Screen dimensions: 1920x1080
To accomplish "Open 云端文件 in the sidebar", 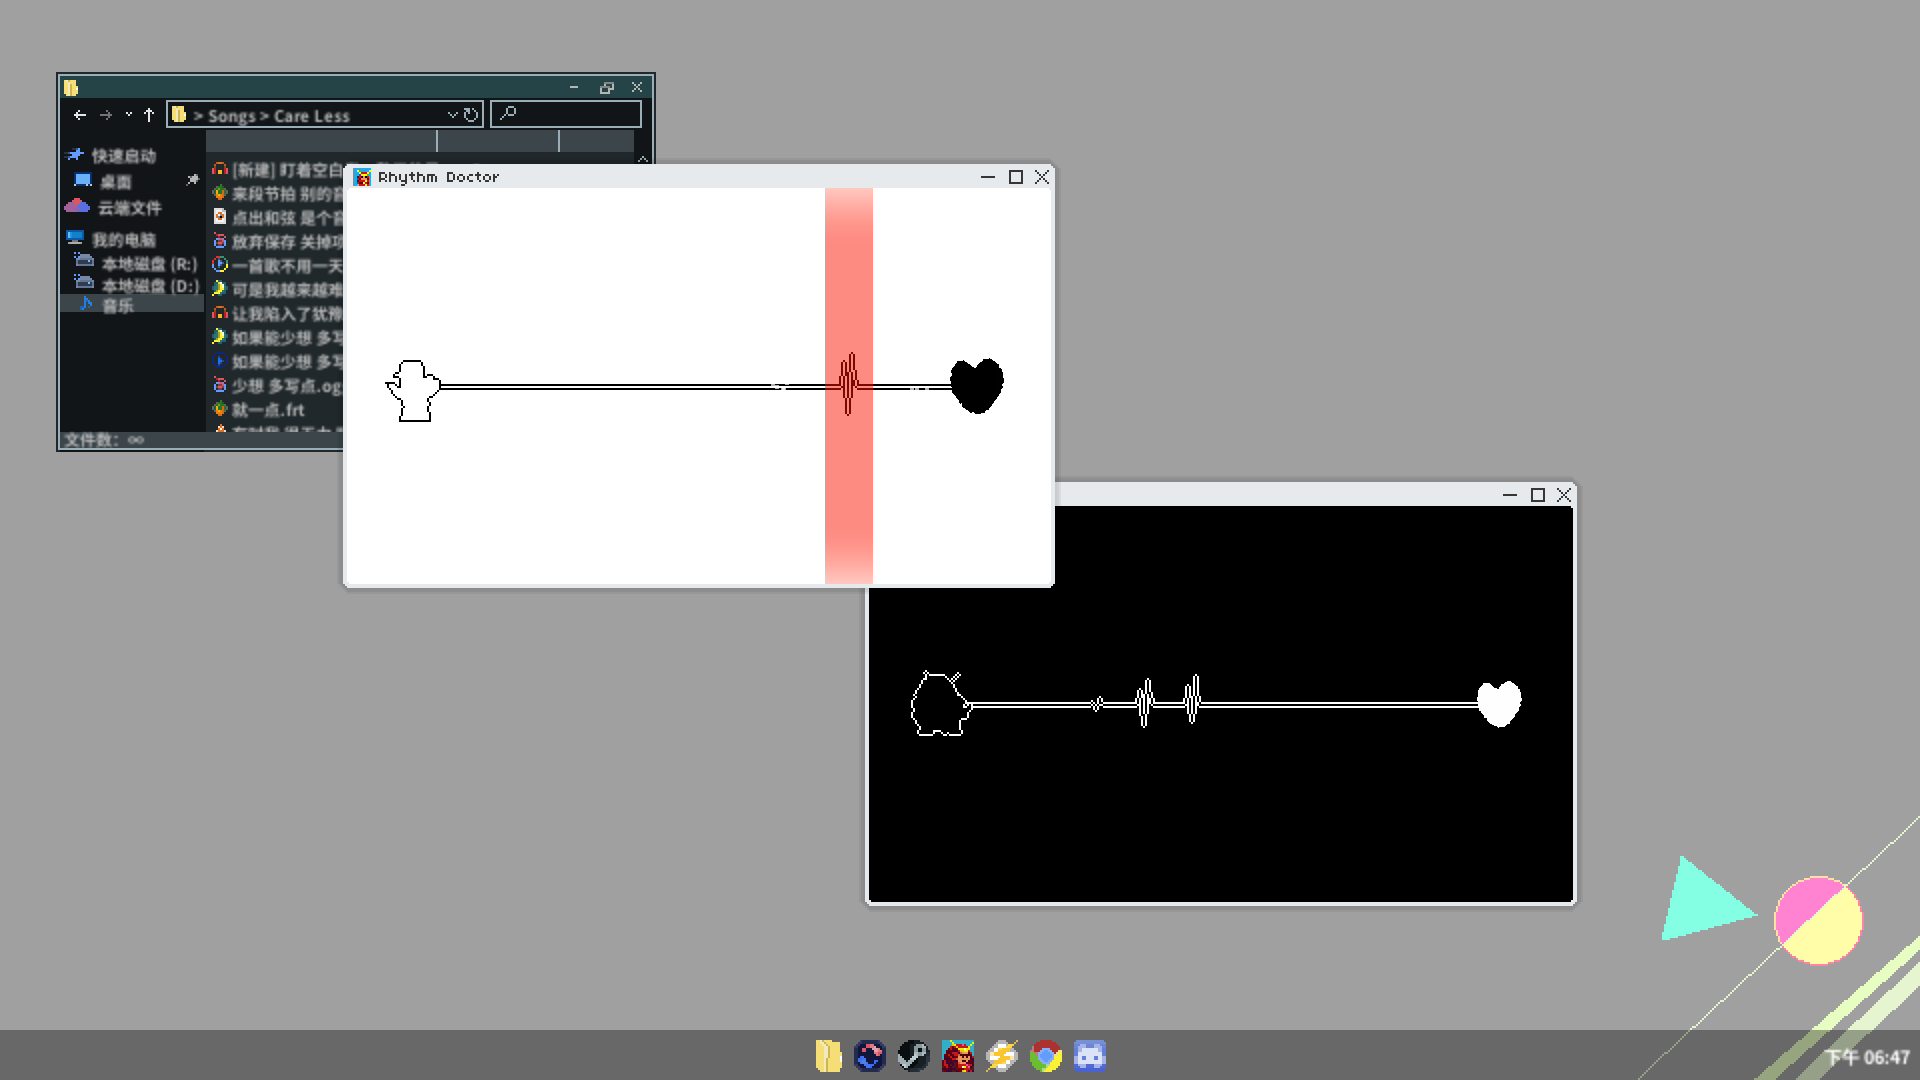I will click(x=129, y=208).
